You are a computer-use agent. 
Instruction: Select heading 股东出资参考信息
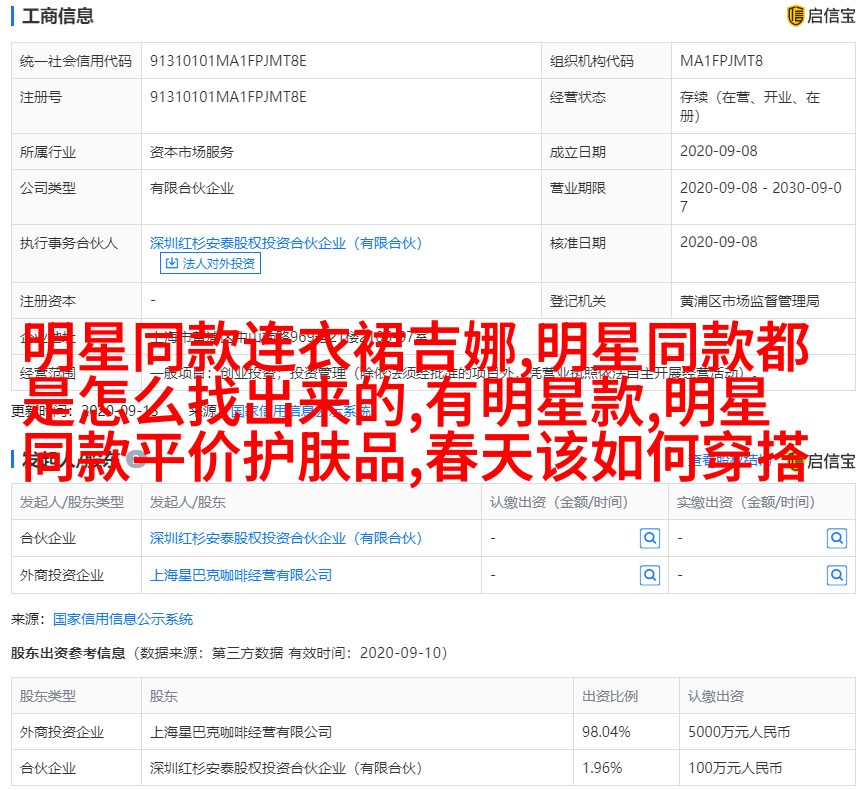(67, 653)
